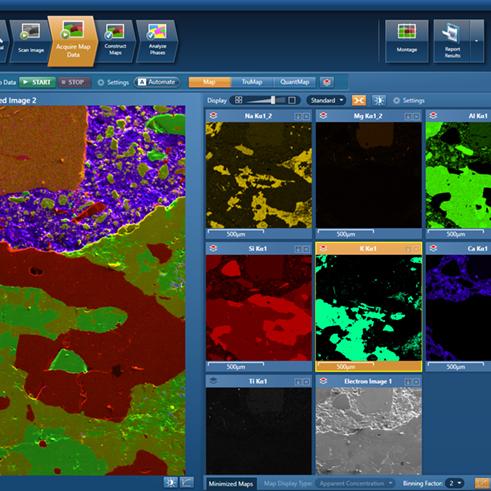The image size is (491, 491).
Task: Toggle layer inclusion for Ca Kα1 map
Action: [433, 248]
